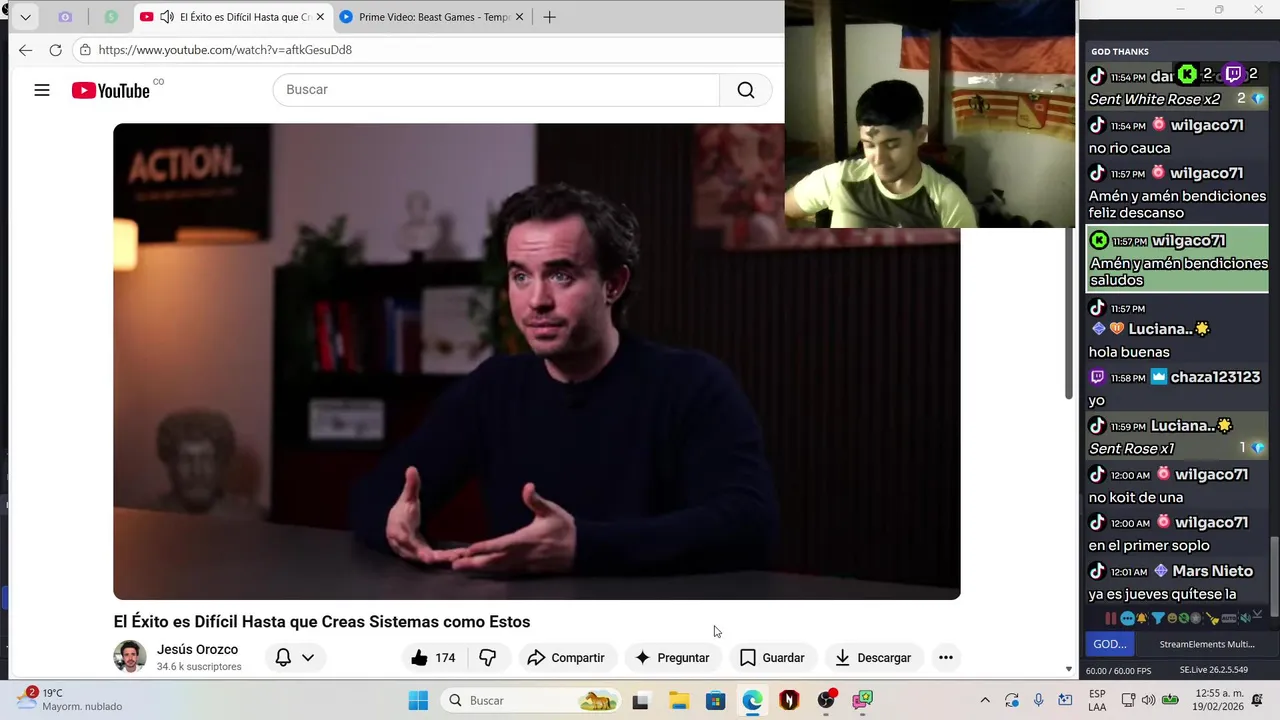1280x720 pixels.
Task: Select the browser address bar URL
Action: pyautogui.click(x=225, y=50)
